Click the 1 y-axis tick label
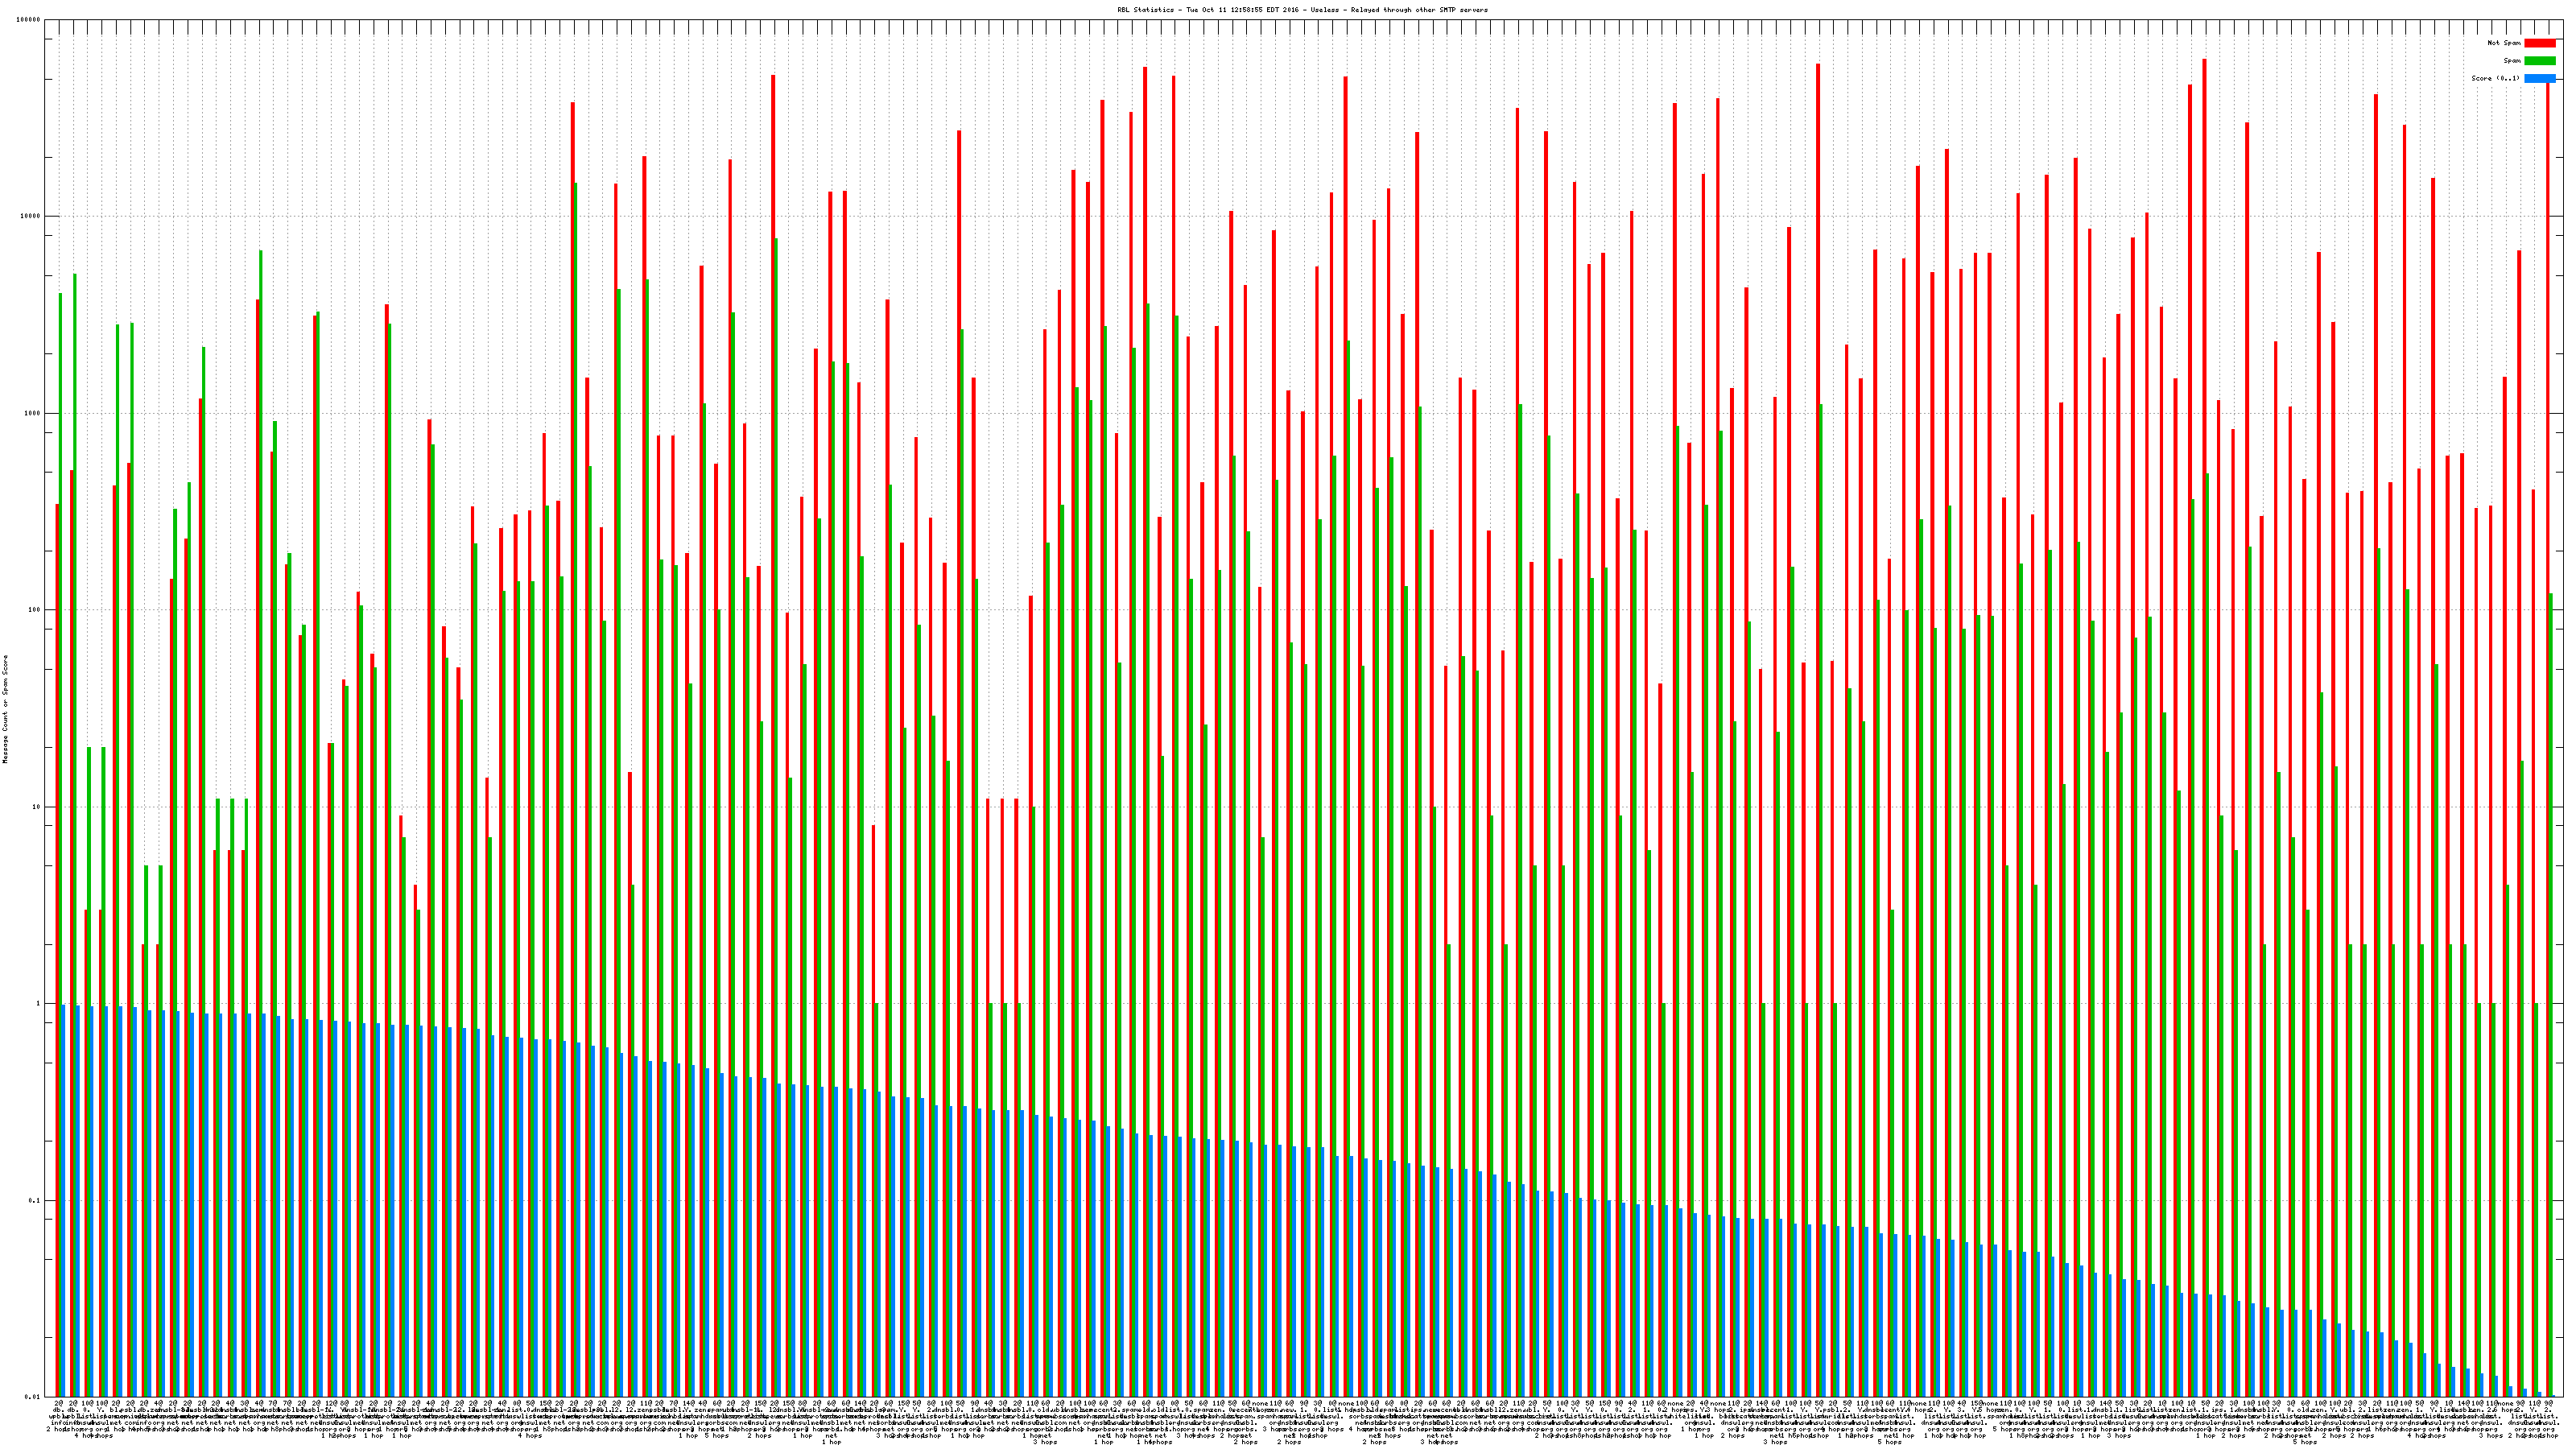 point(39,1004)
